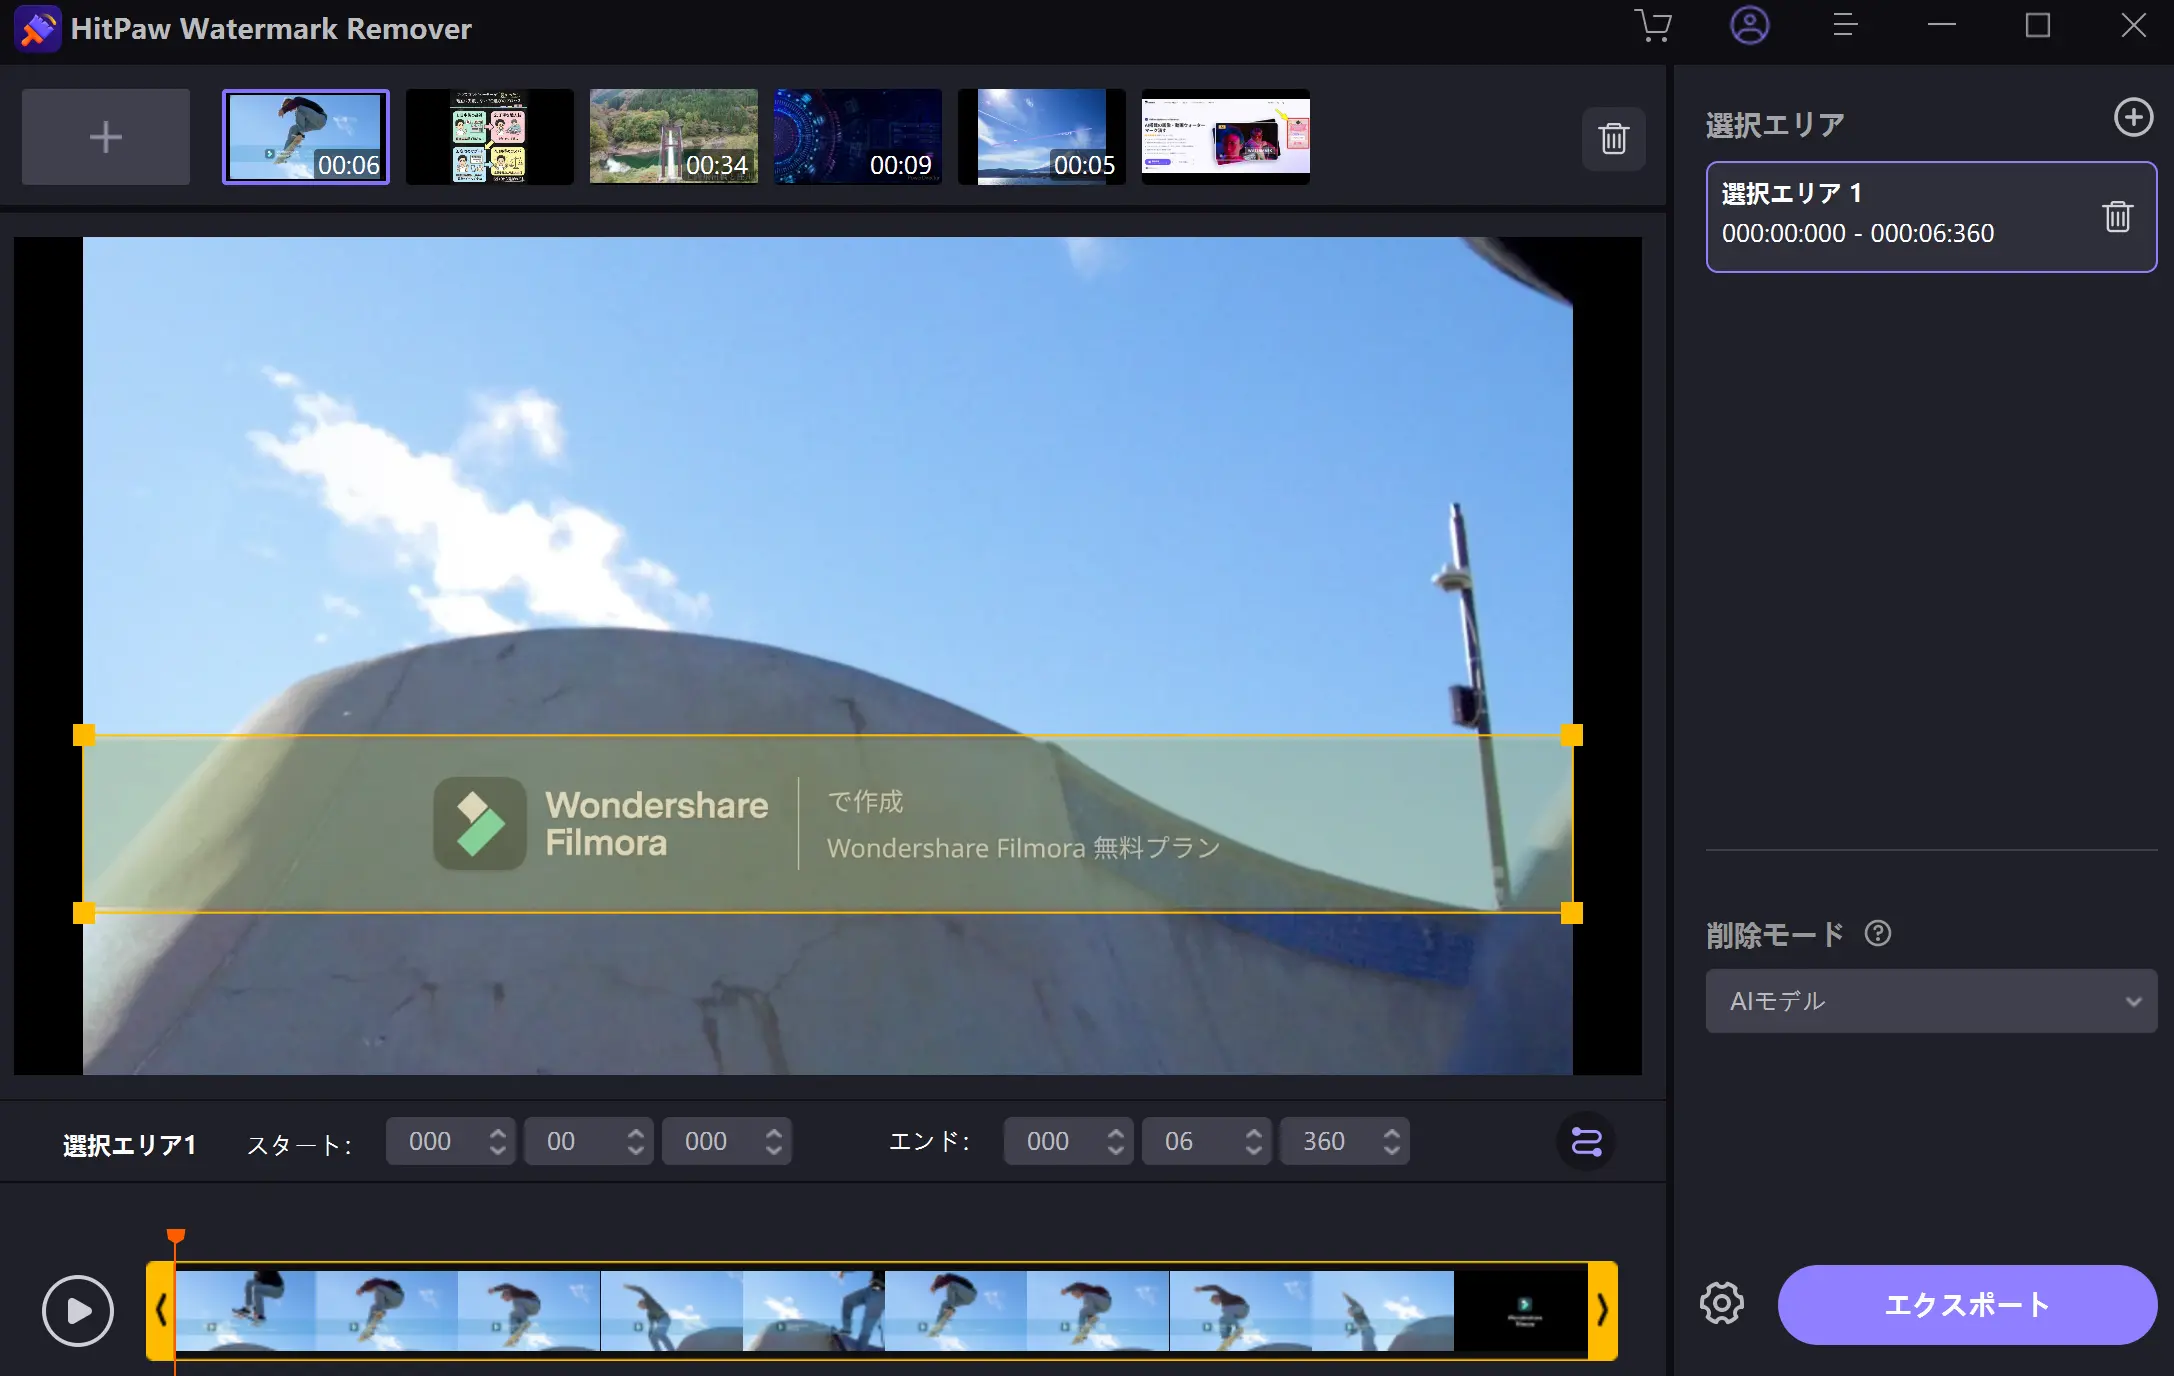Delete 選択エリア 1 using its trash icon
The height and width of the screenshot is (1376, 2174).
[x=2117, y=216]
